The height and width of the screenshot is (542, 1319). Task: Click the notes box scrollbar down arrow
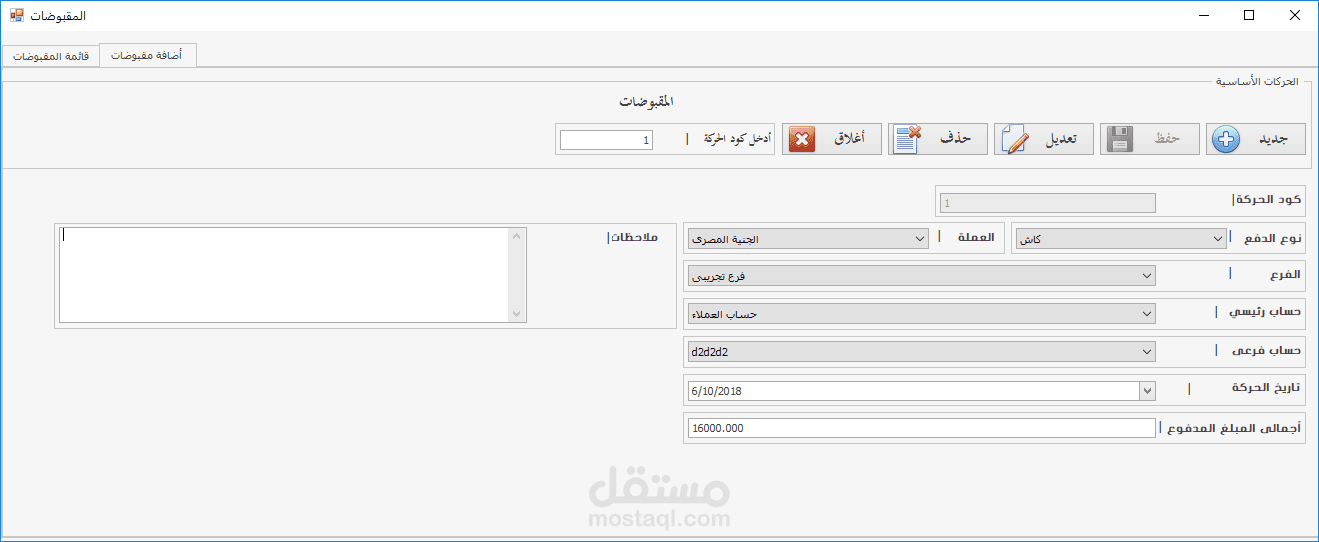(x=517, y=313)
